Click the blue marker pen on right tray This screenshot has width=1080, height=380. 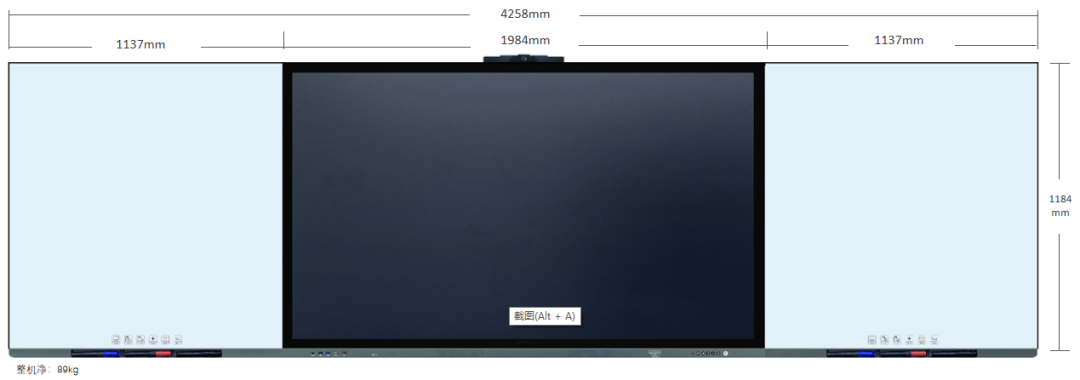click(851, 354)
